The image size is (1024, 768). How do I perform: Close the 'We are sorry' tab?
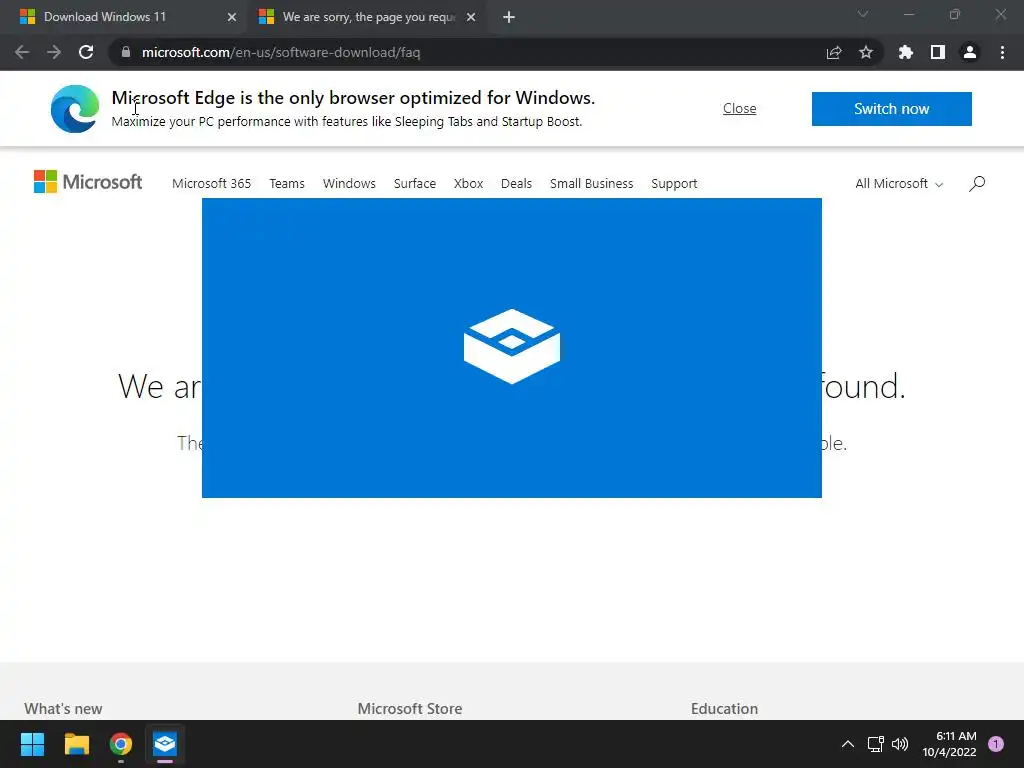point(471,17)
